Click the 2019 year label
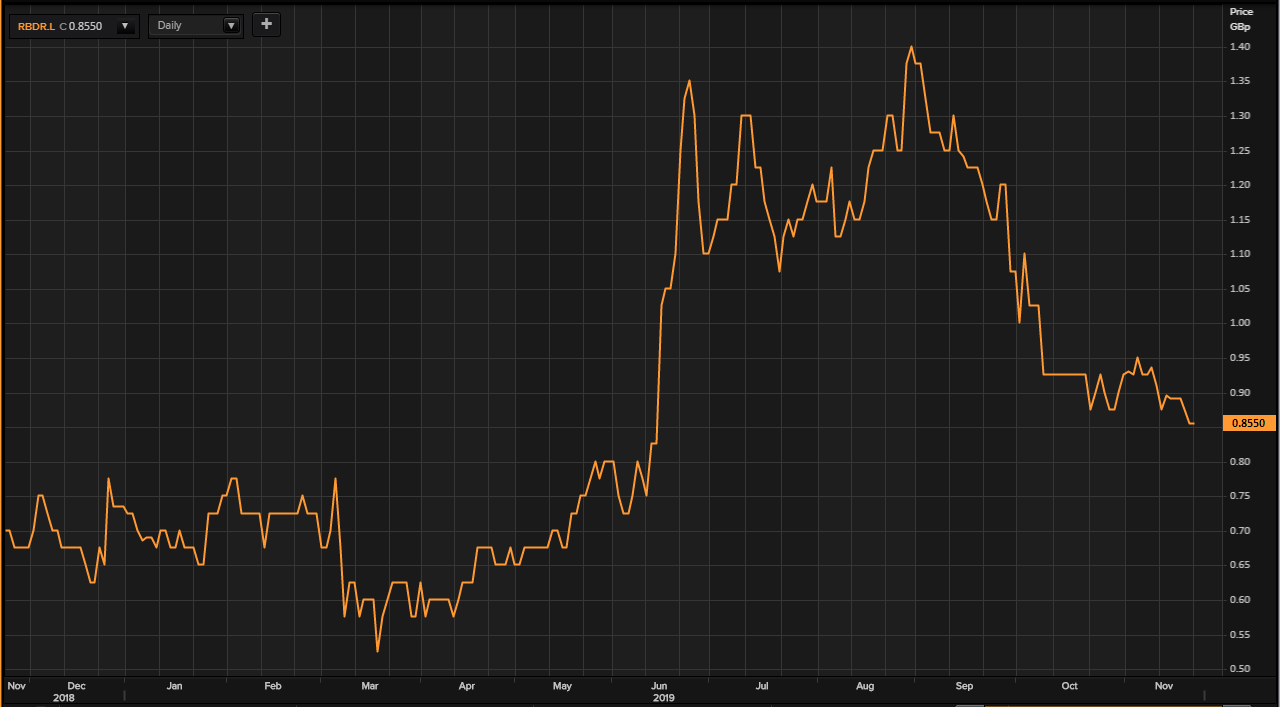 tap(662, 697)
